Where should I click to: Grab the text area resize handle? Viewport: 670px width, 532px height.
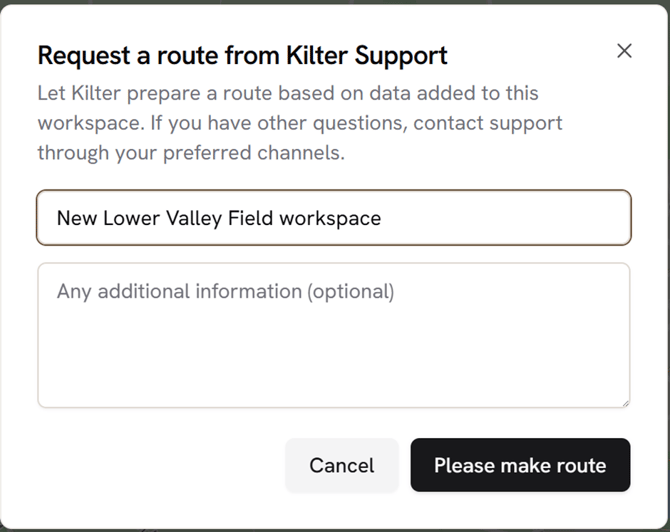pyautogui.click(x=624, y=402)
